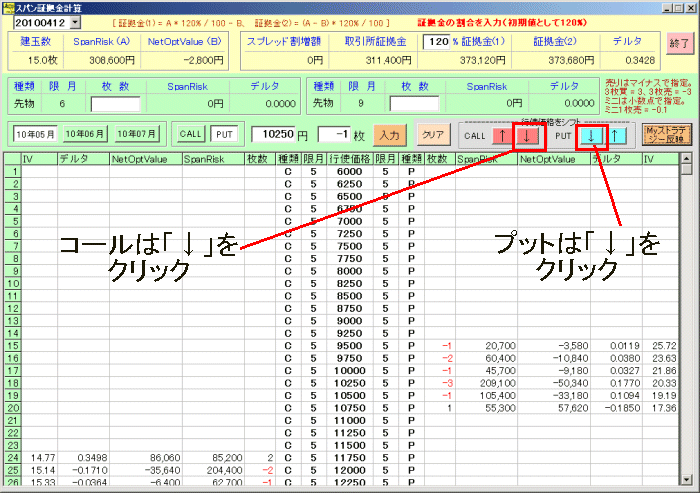Image resolution: width=700 pixels, height=493 pixels.
Task: Click the 取引所証拠金 value 311,400円
Action: [x=388, y=60]
